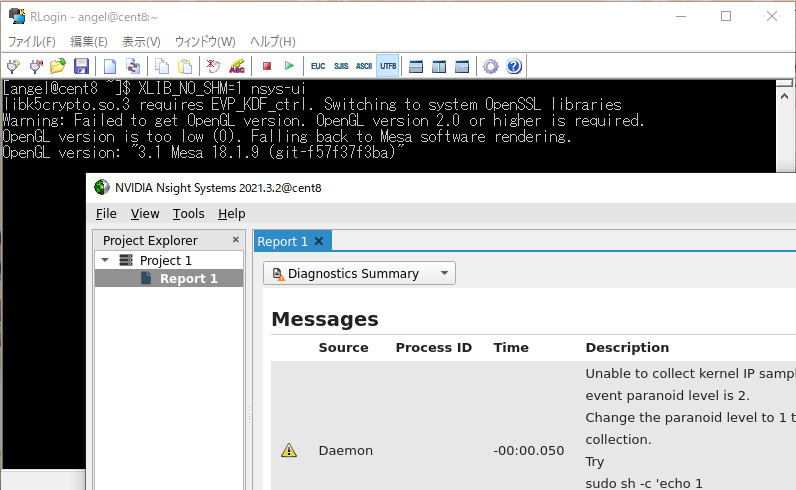Switch encoding to ASCII
This screenshot has width=796, height=490.
pyautogui.click(x=364, y=66)
